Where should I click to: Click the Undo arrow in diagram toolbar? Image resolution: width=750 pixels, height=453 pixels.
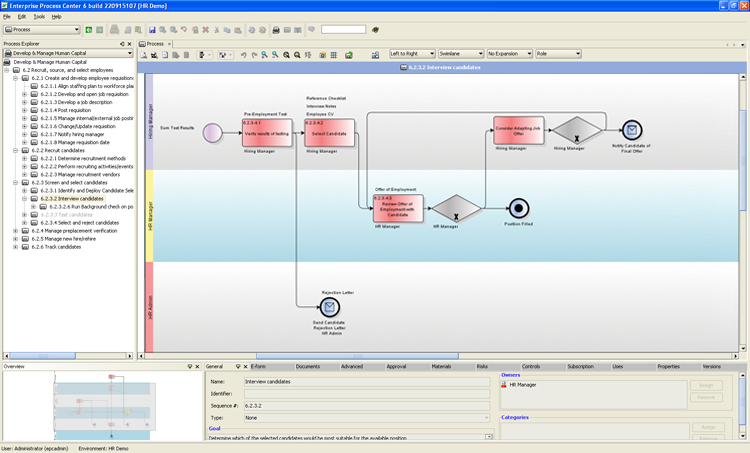click(x=244, y=54)
